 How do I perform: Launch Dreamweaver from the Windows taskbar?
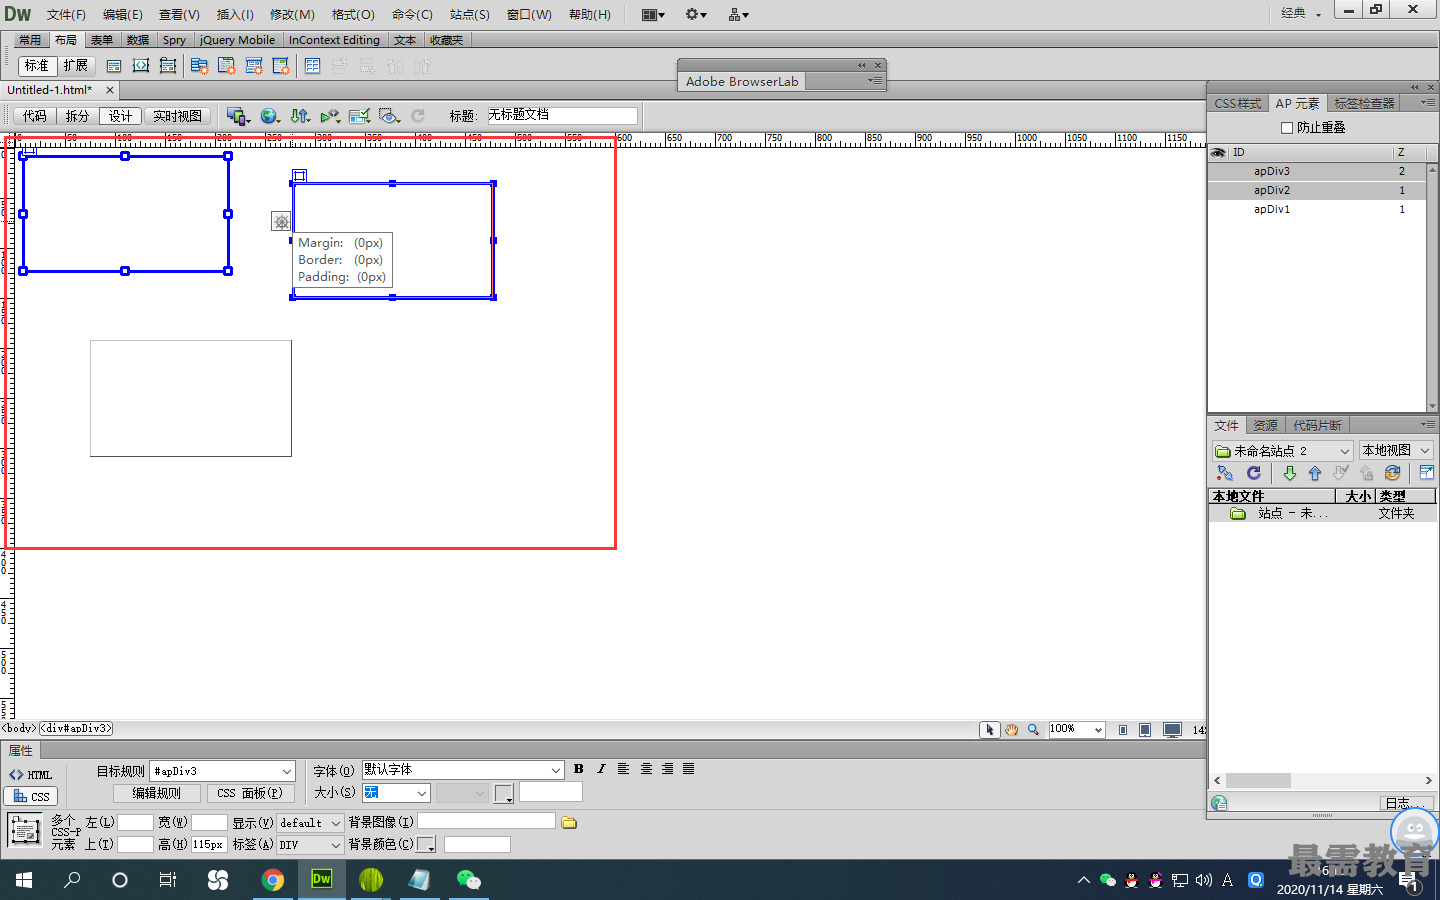[x=322, y=879]
